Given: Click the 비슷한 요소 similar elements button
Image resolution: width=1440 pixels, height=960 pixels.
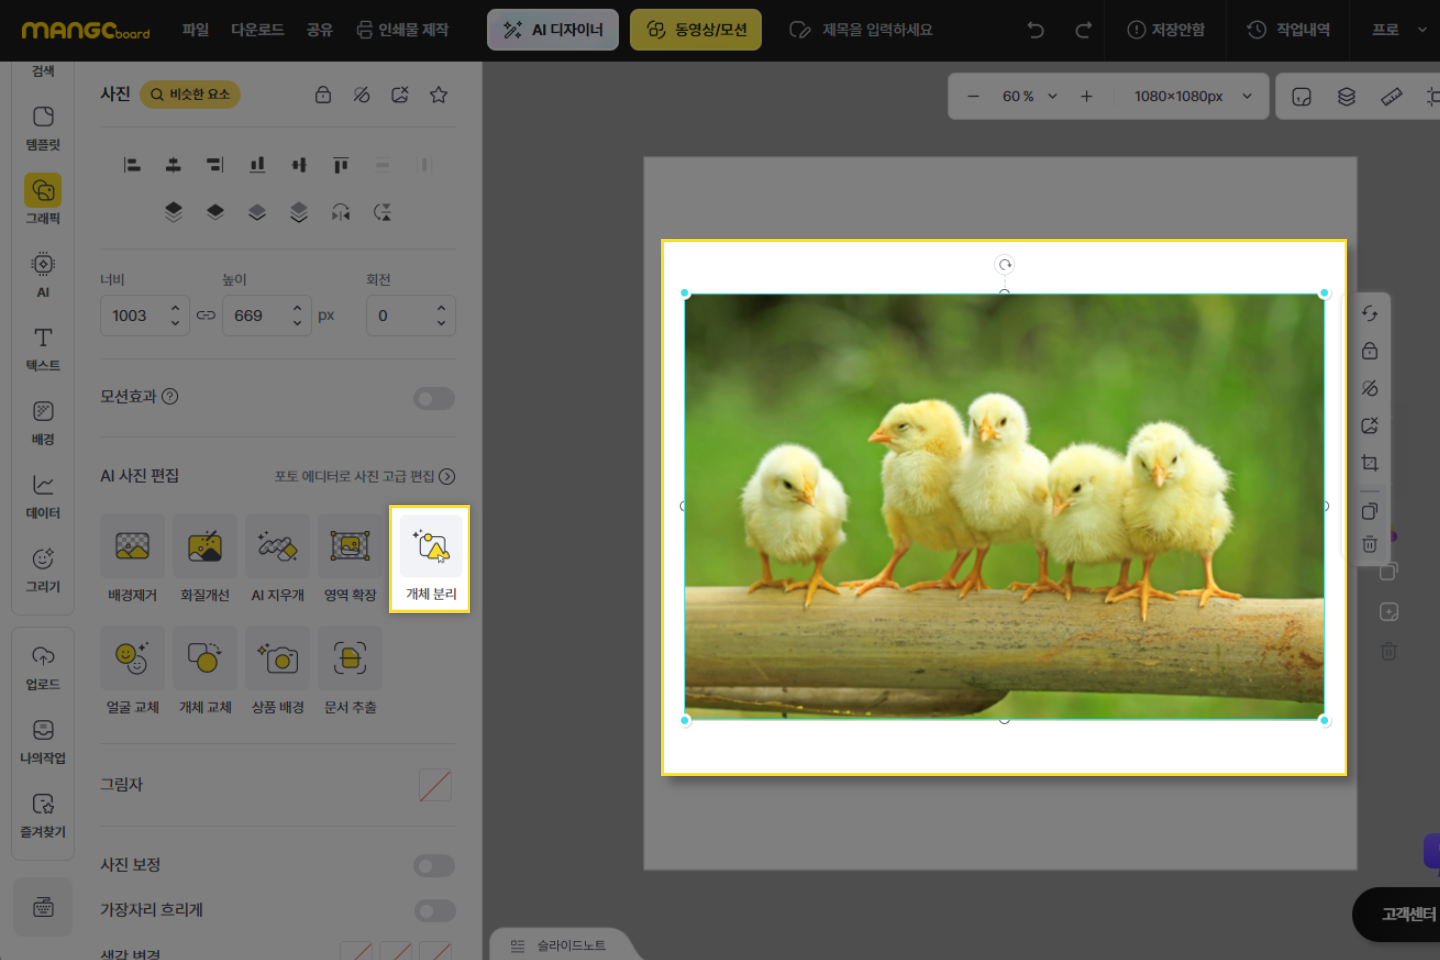Looking at the screenshot, I should (x=190, y=94).
